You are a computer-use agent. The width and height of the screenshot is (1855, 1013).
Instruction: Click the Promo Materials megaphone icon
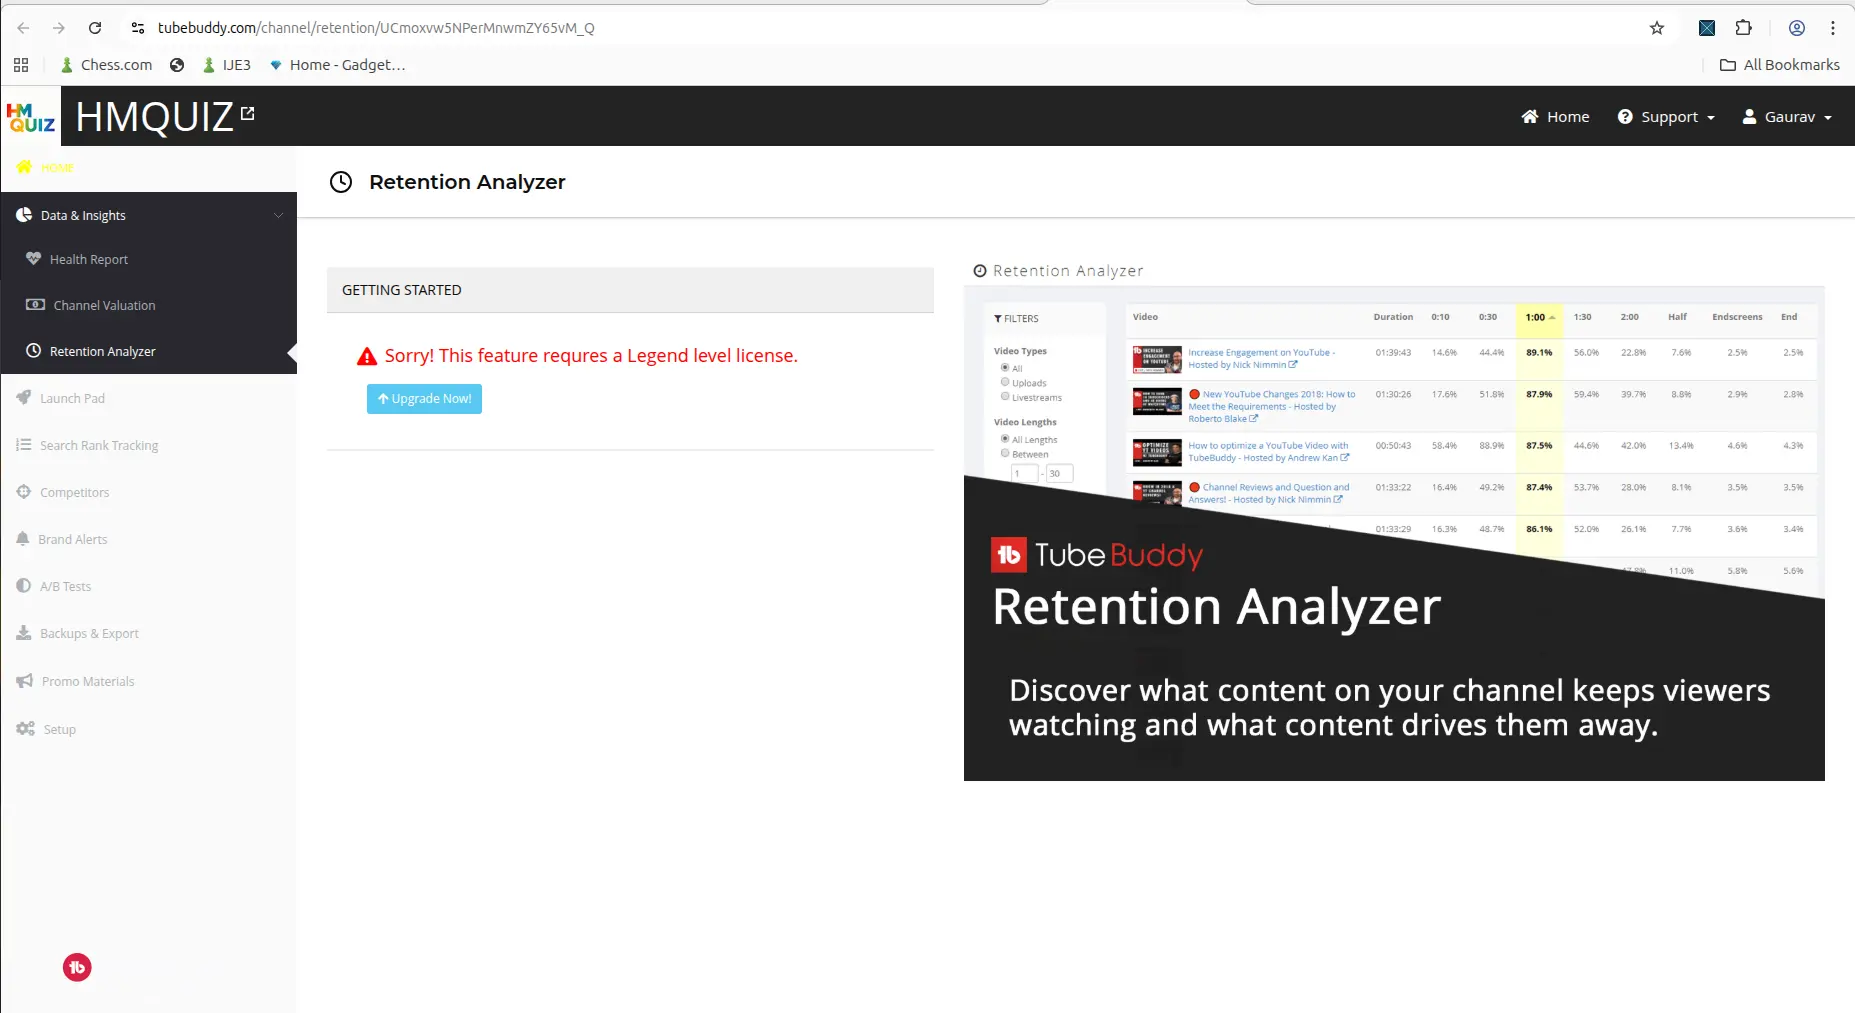point(25,681)
